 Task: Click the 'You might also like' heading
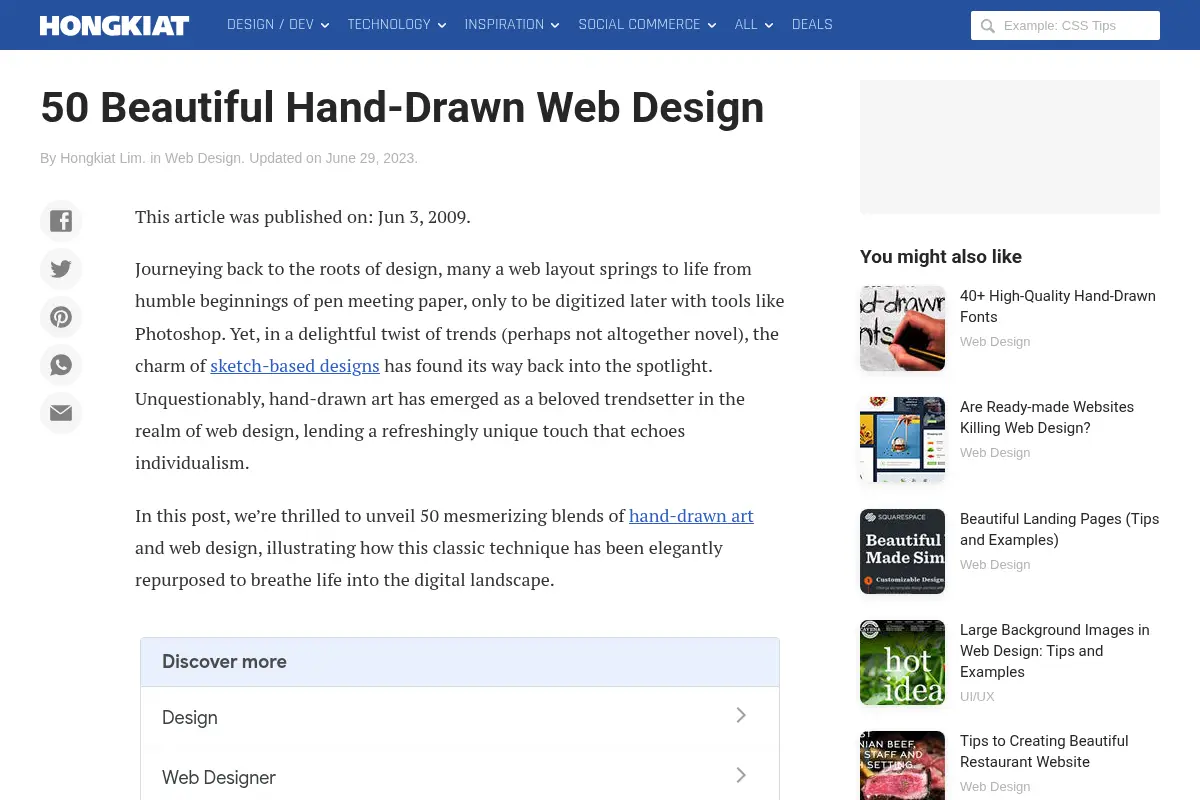tap(941, 257)
